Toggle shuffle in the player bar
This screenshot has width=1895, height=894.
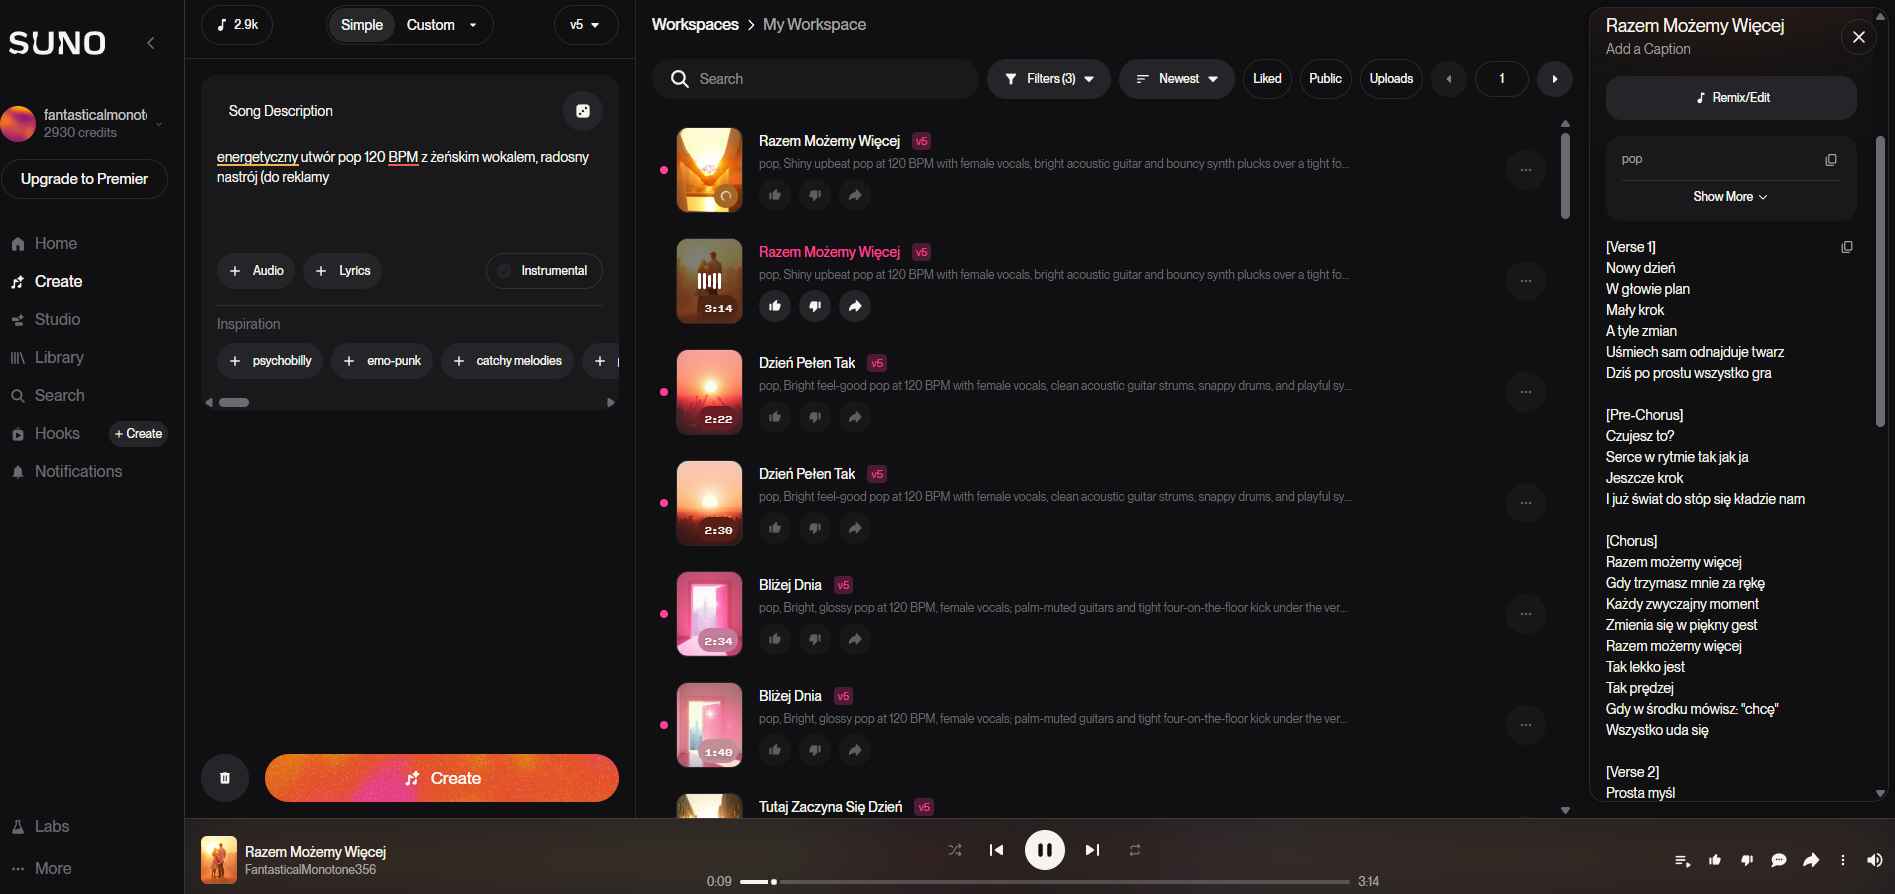tap(955, 850)
